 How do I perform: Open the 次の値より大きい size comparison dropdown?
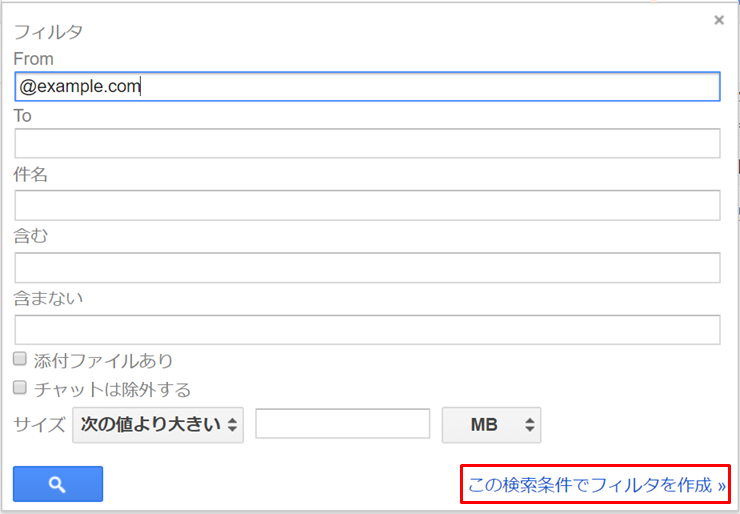(158, 424)
